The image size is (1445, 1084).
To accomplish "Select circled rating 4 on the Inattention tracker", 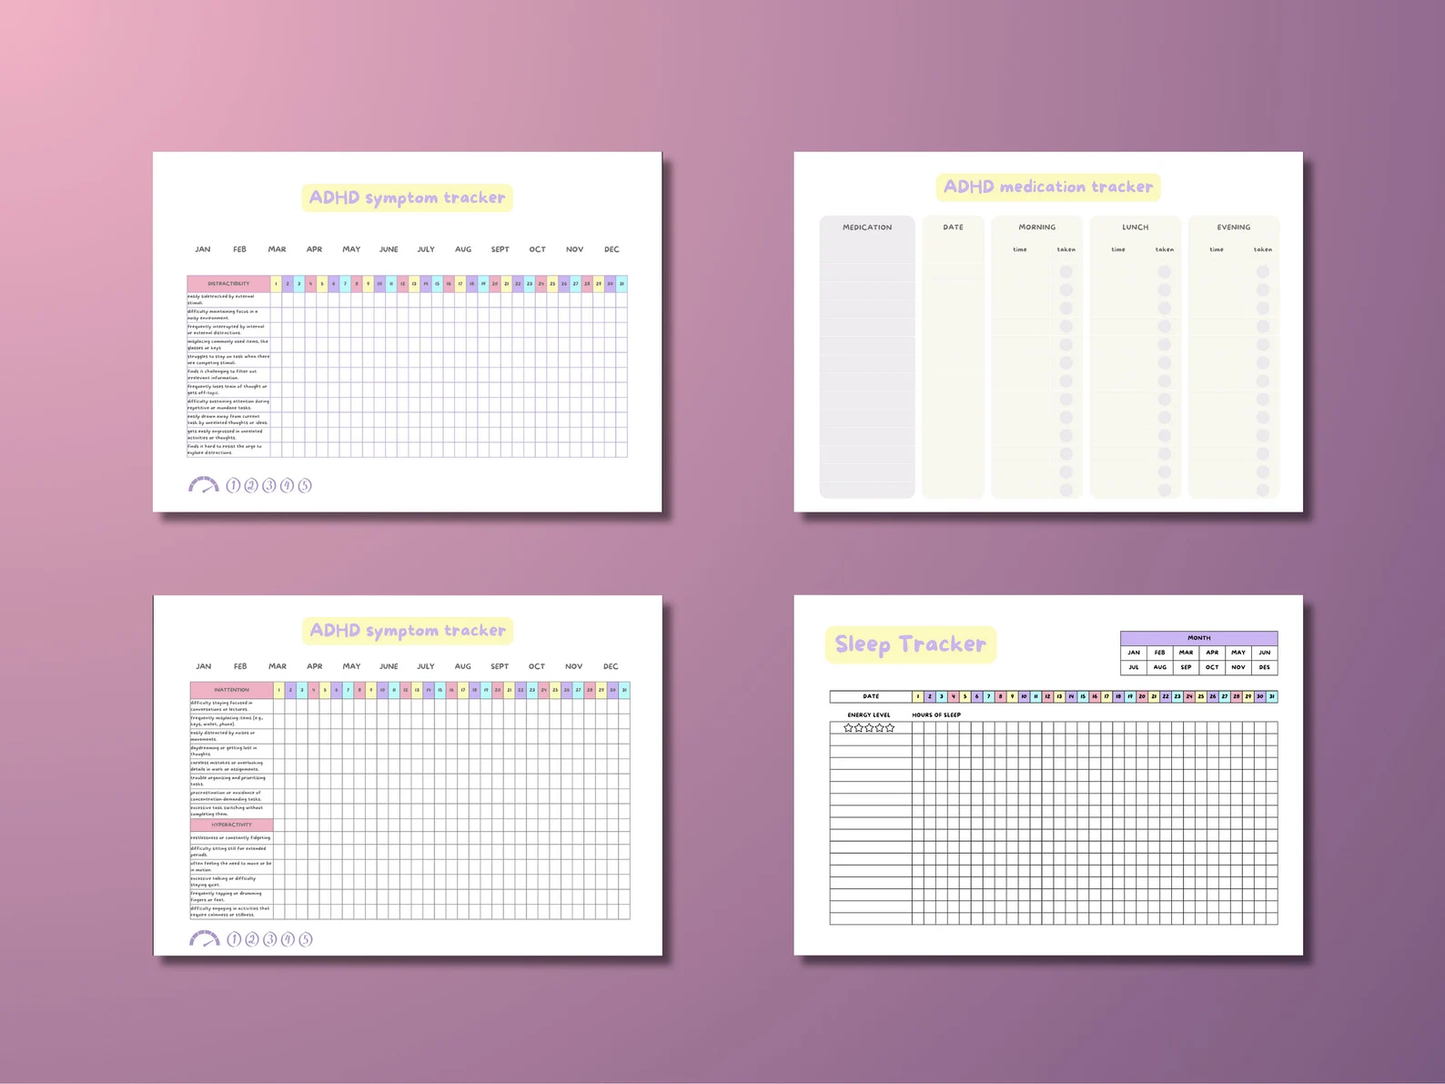I will tap(288, 939).
